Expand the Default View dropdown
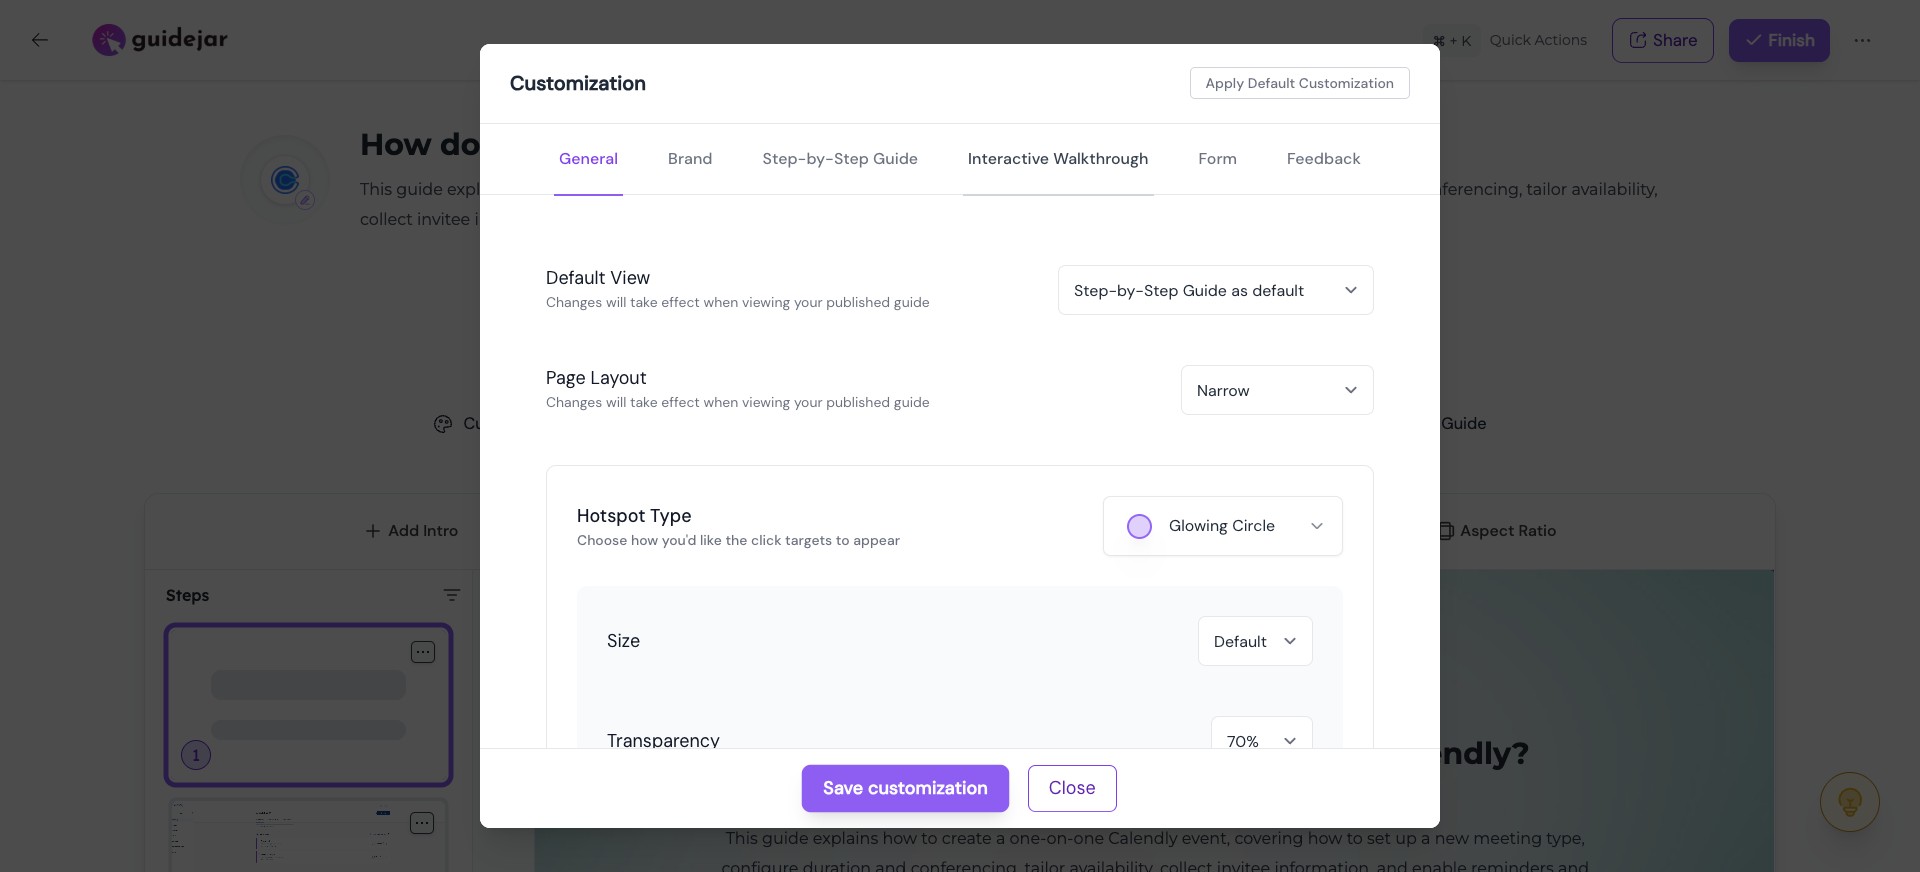This screenshot has height=872, width=1920. [1215, 290]
